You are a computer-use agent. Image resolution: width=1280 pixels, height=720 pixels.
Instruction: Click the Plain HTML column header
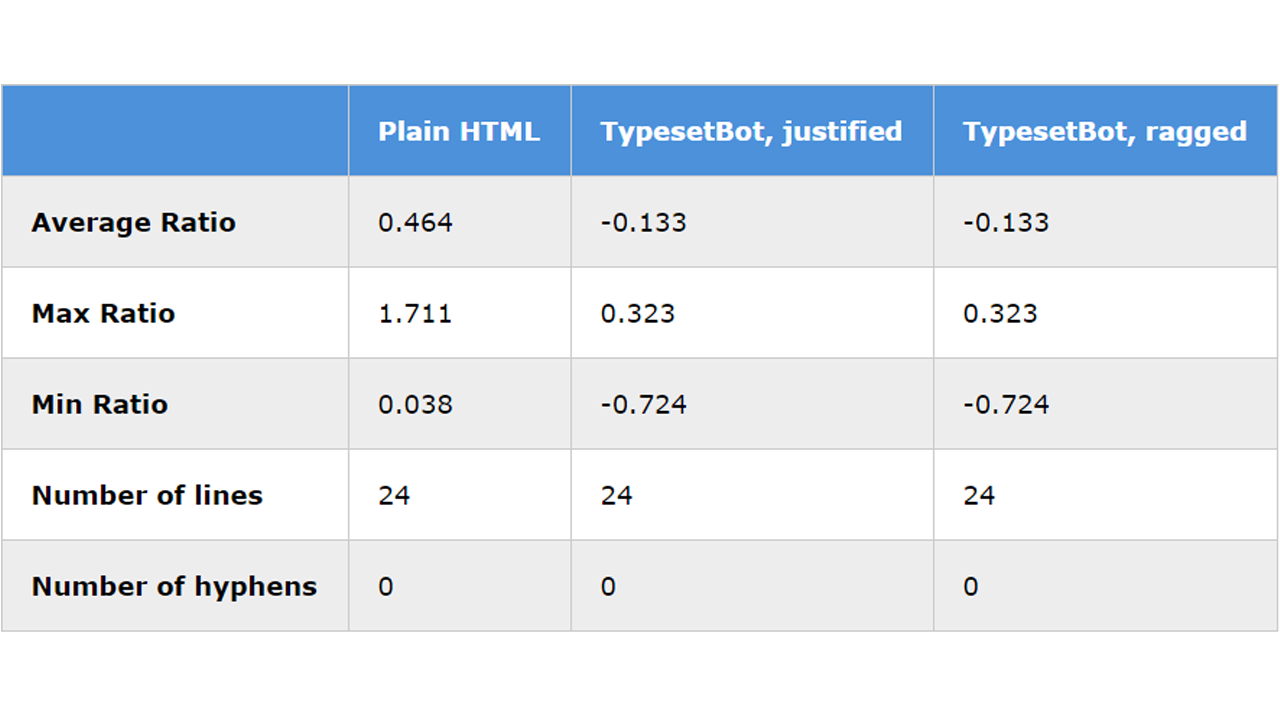(459, 131)
